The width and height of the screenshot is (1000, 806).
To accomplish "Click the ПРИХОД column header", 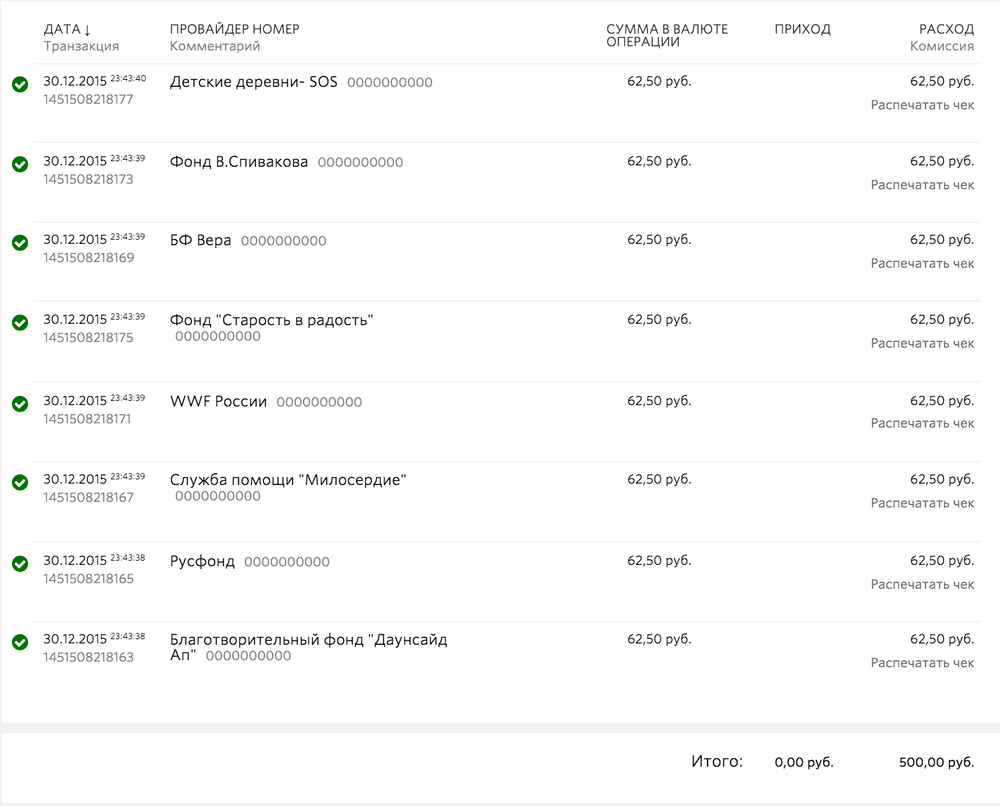I will pyautogui.click(x=802, y=29).
